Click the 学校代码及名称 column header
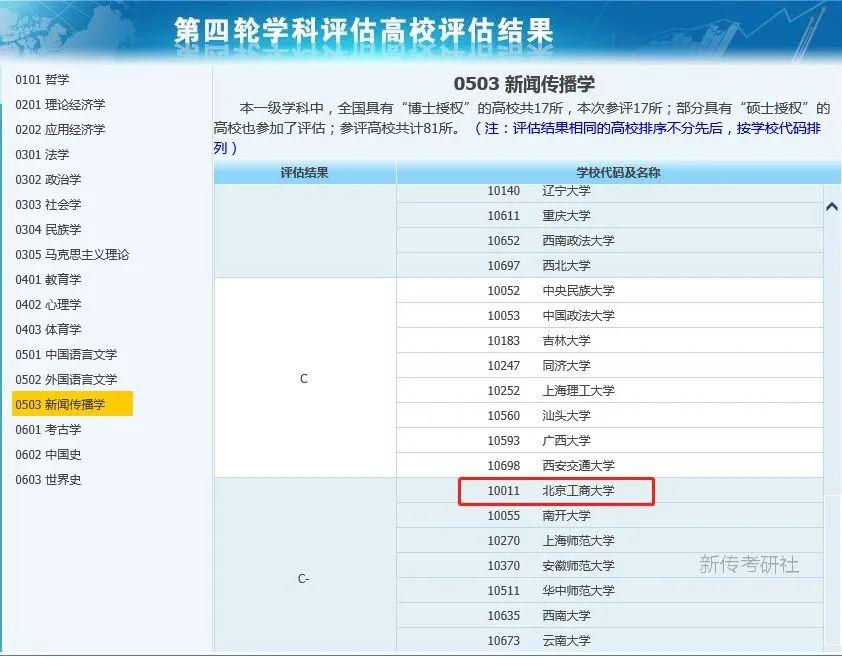Viewport: 842px width, 658px height. (618, 172)
